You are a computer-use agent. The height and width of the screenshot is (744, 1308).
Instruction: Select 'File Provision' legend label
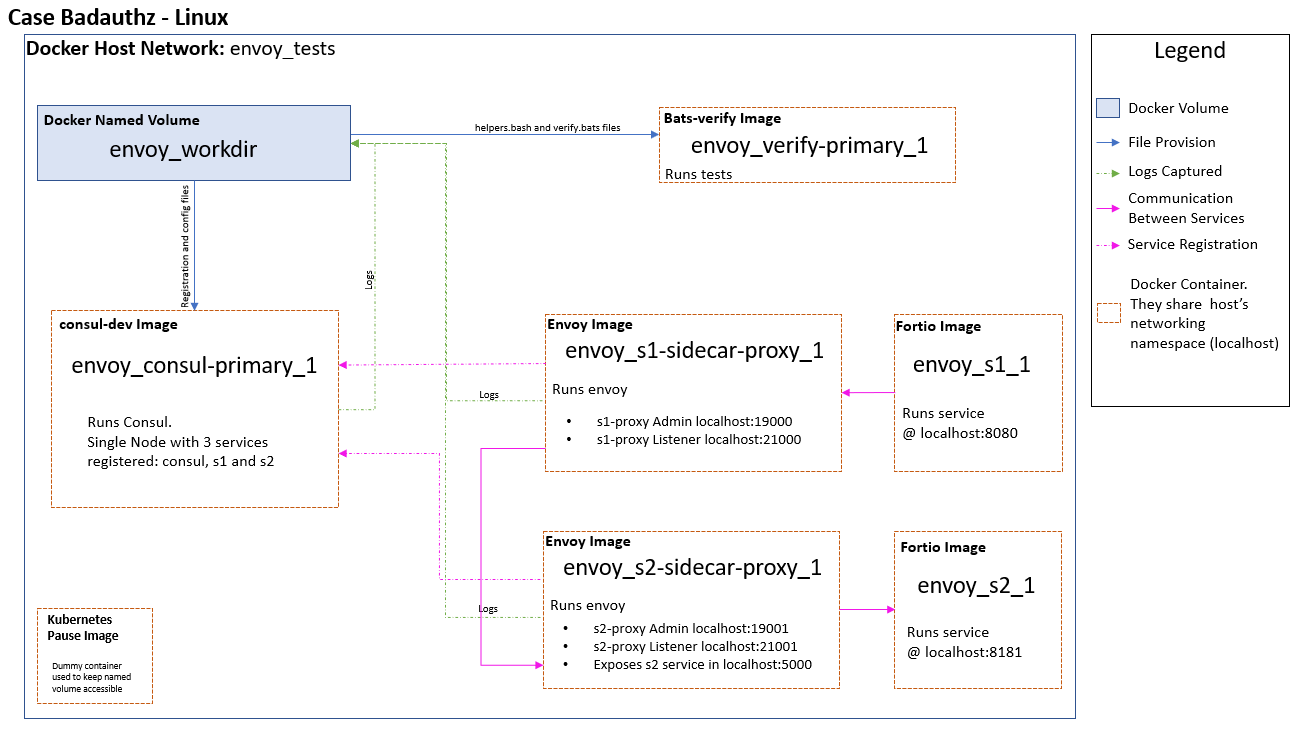(1172, 143)
